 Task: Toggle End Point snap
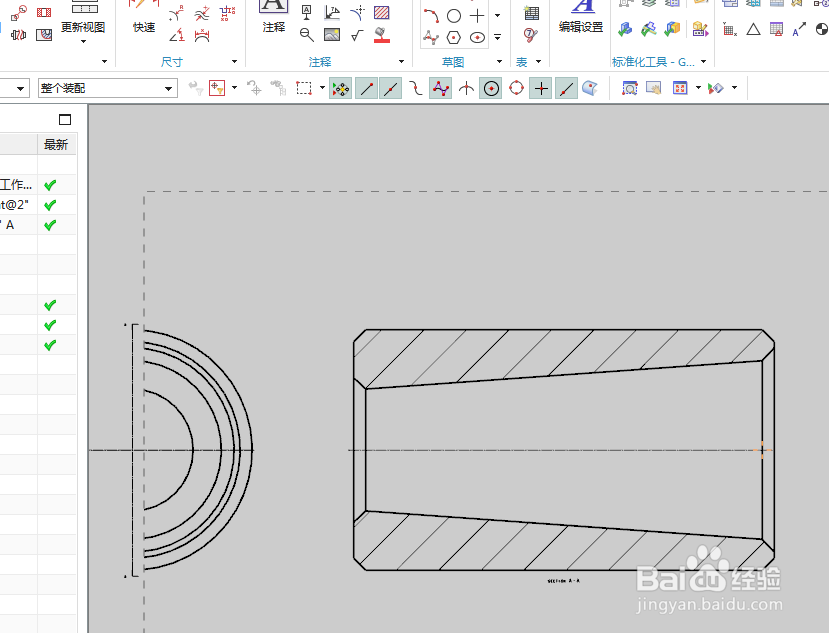[x=366, y=88]
